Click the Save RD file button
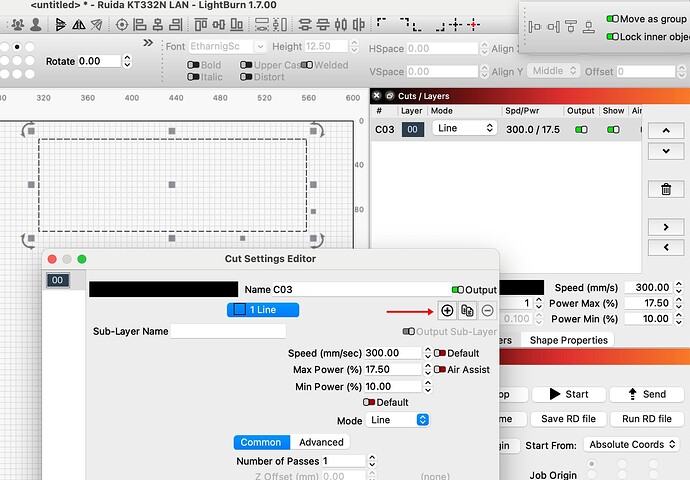 568,419
